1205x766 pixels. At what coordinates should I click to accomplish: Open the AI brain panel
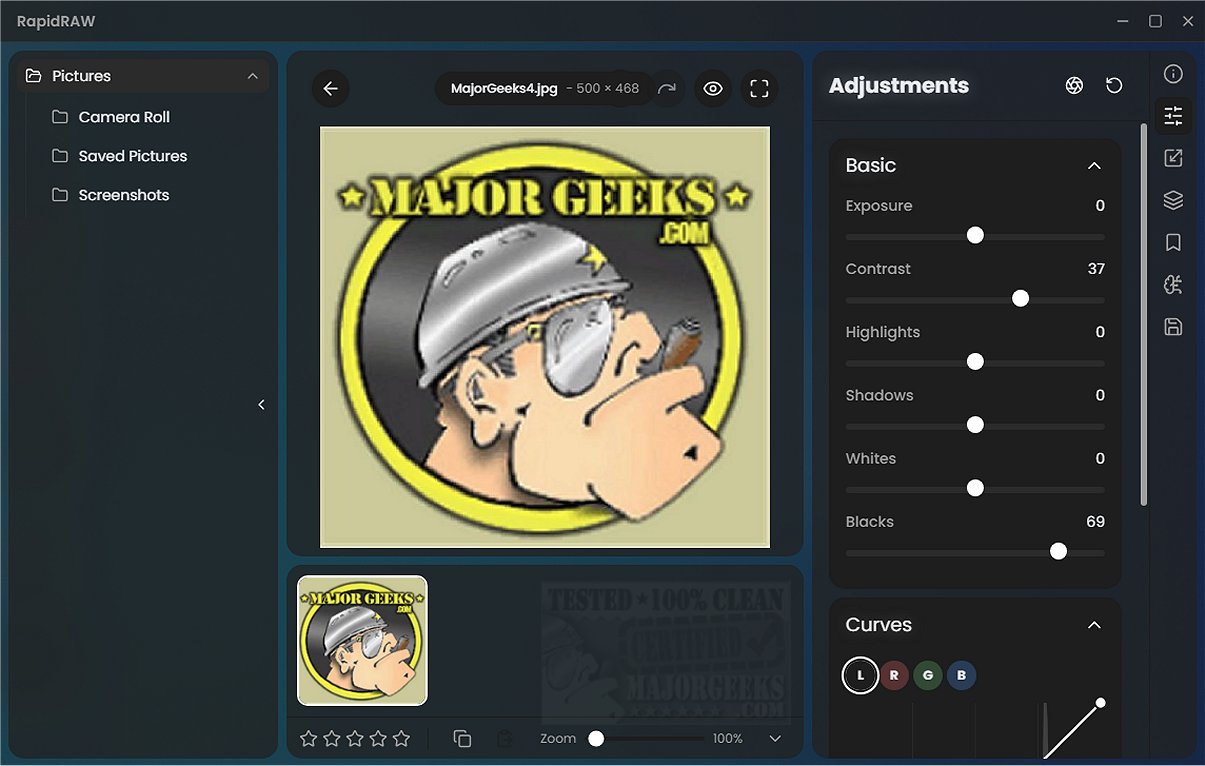tap(1173, 284)
